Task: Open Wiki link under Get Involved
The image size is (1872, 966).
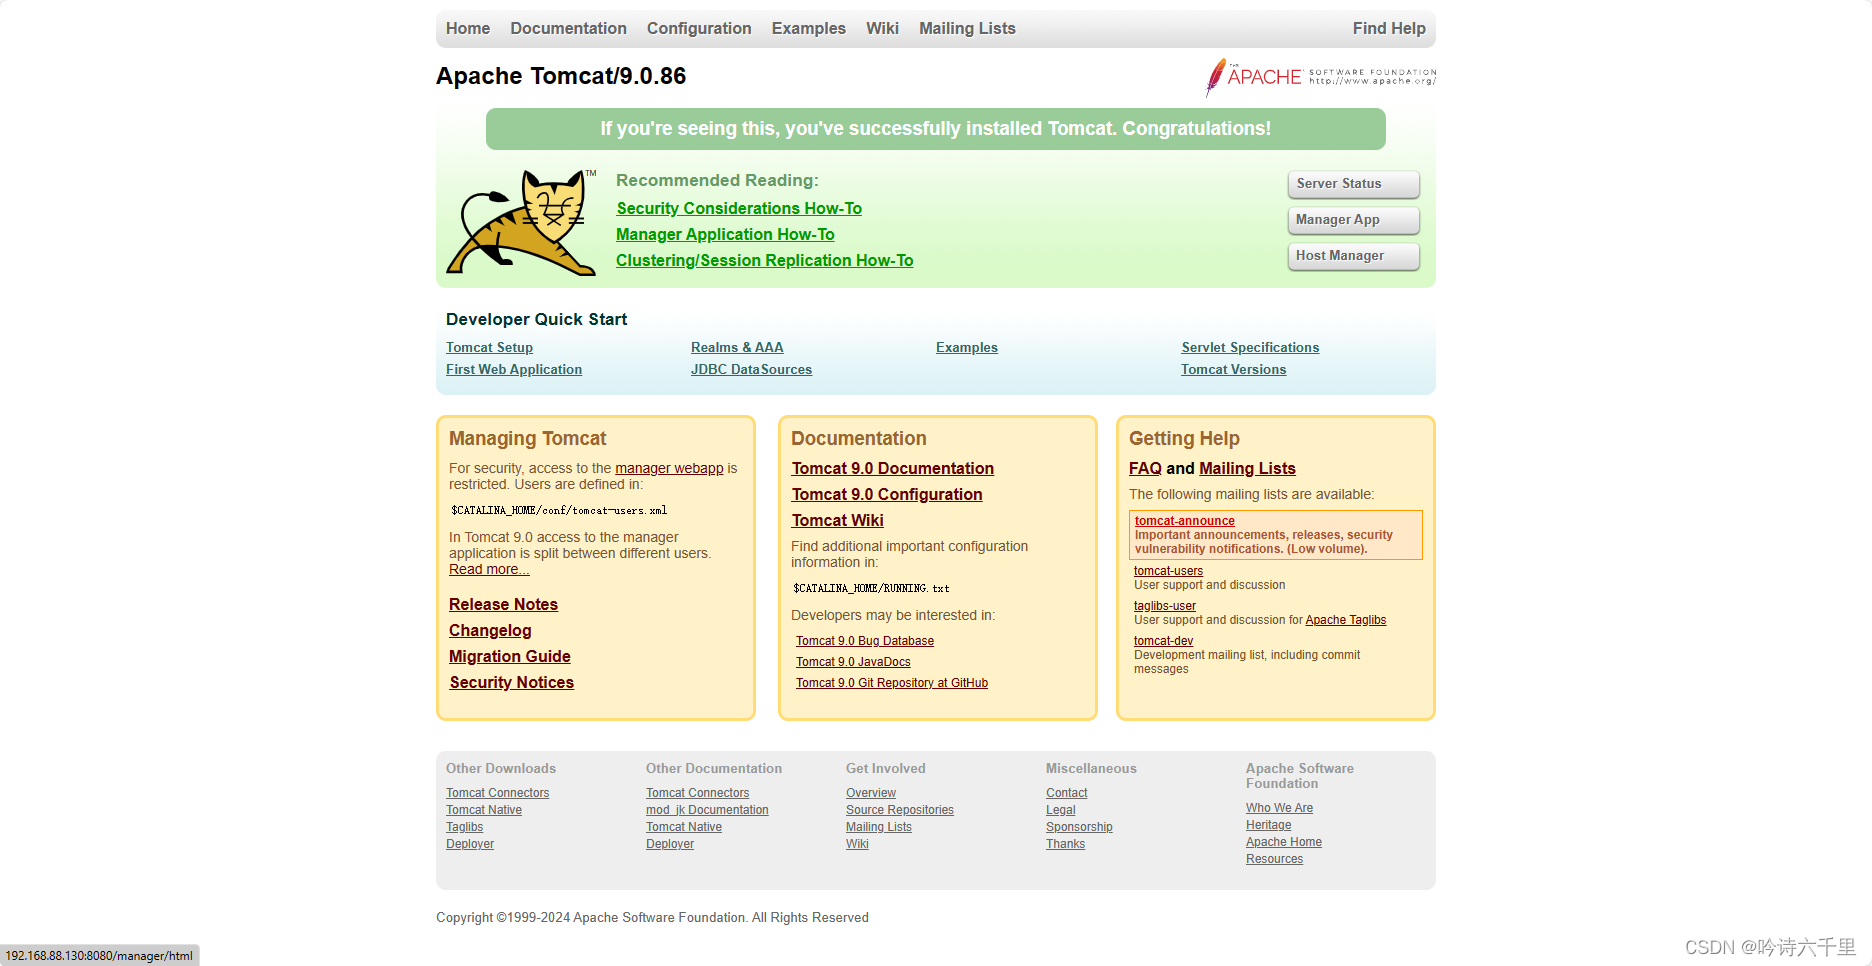Action: [857, 844]
